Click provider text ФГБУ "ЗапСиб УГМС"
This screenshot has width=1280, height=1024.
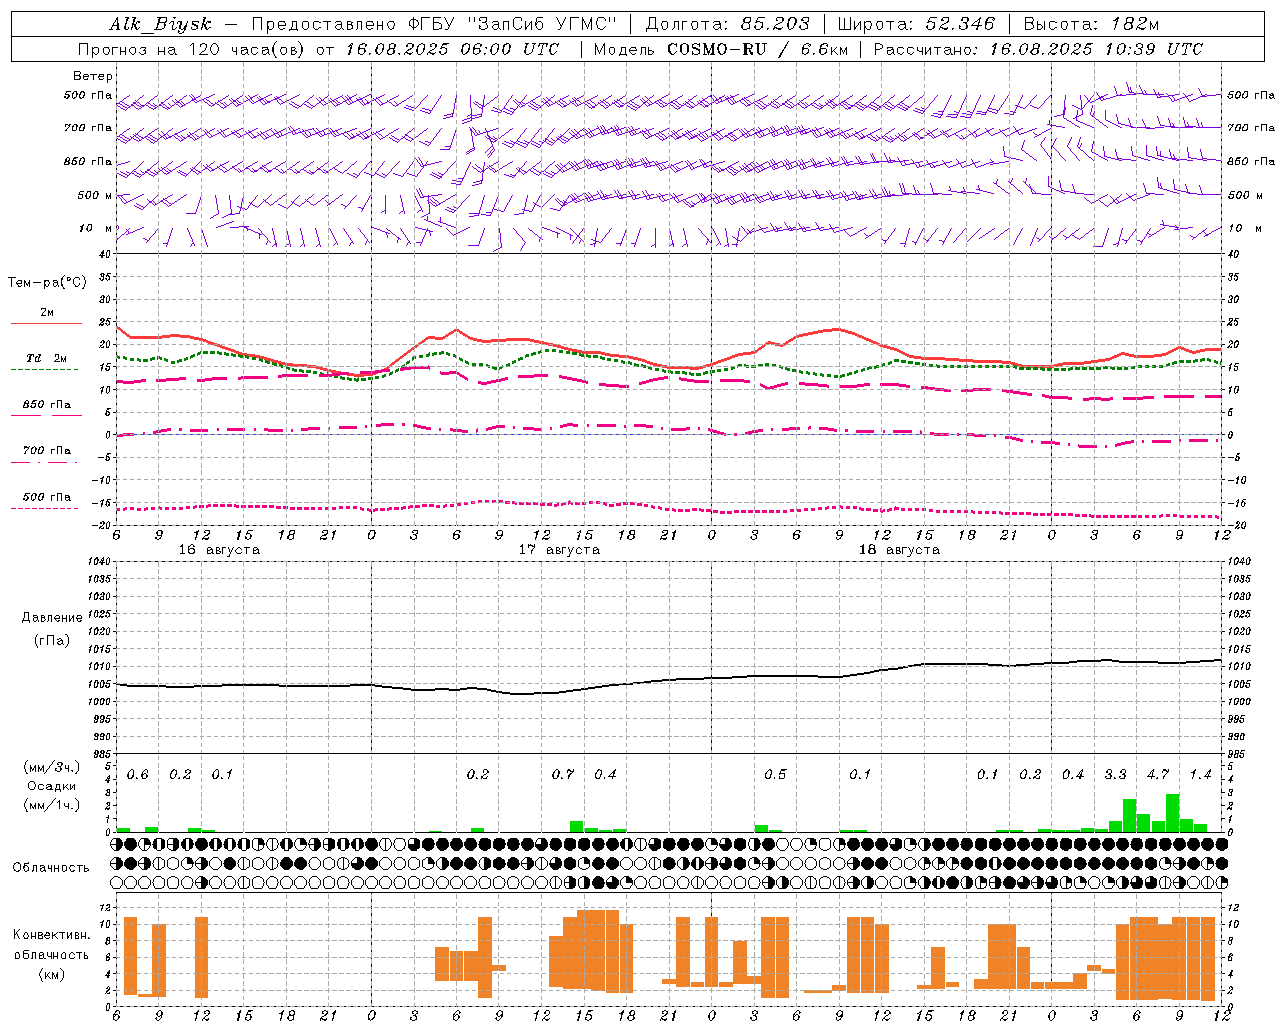pos(514,24)
